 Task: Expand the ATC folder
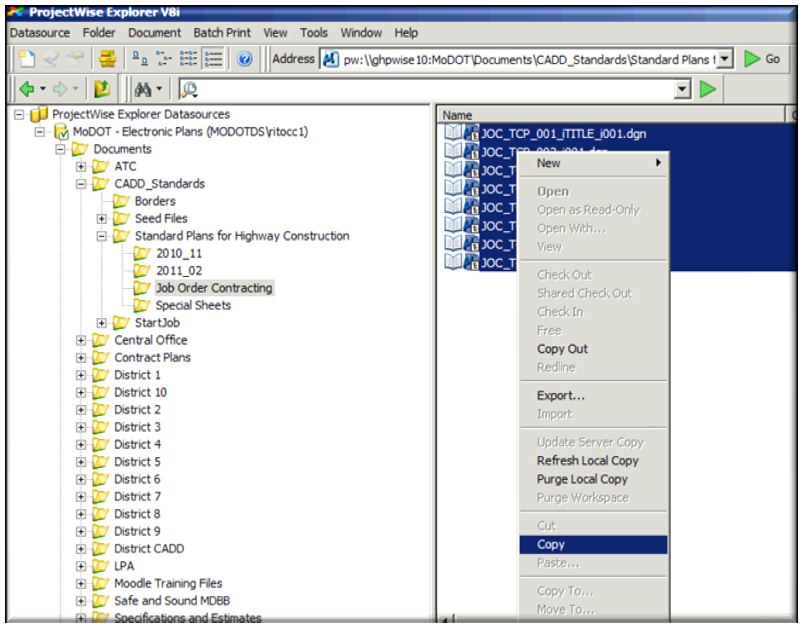(x=80, y=166)
